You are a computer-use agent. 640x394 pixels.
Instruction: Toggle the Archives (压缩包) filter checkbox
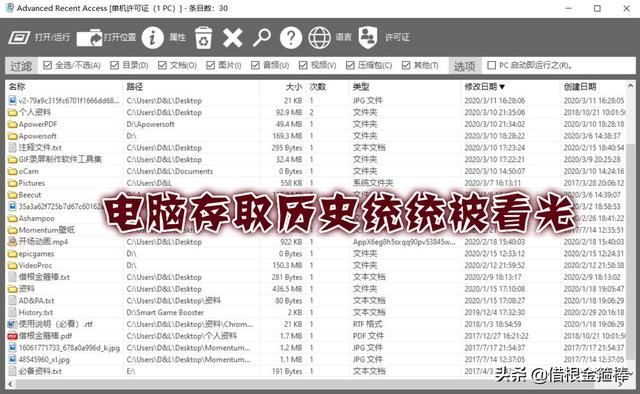tap(350, 65)
